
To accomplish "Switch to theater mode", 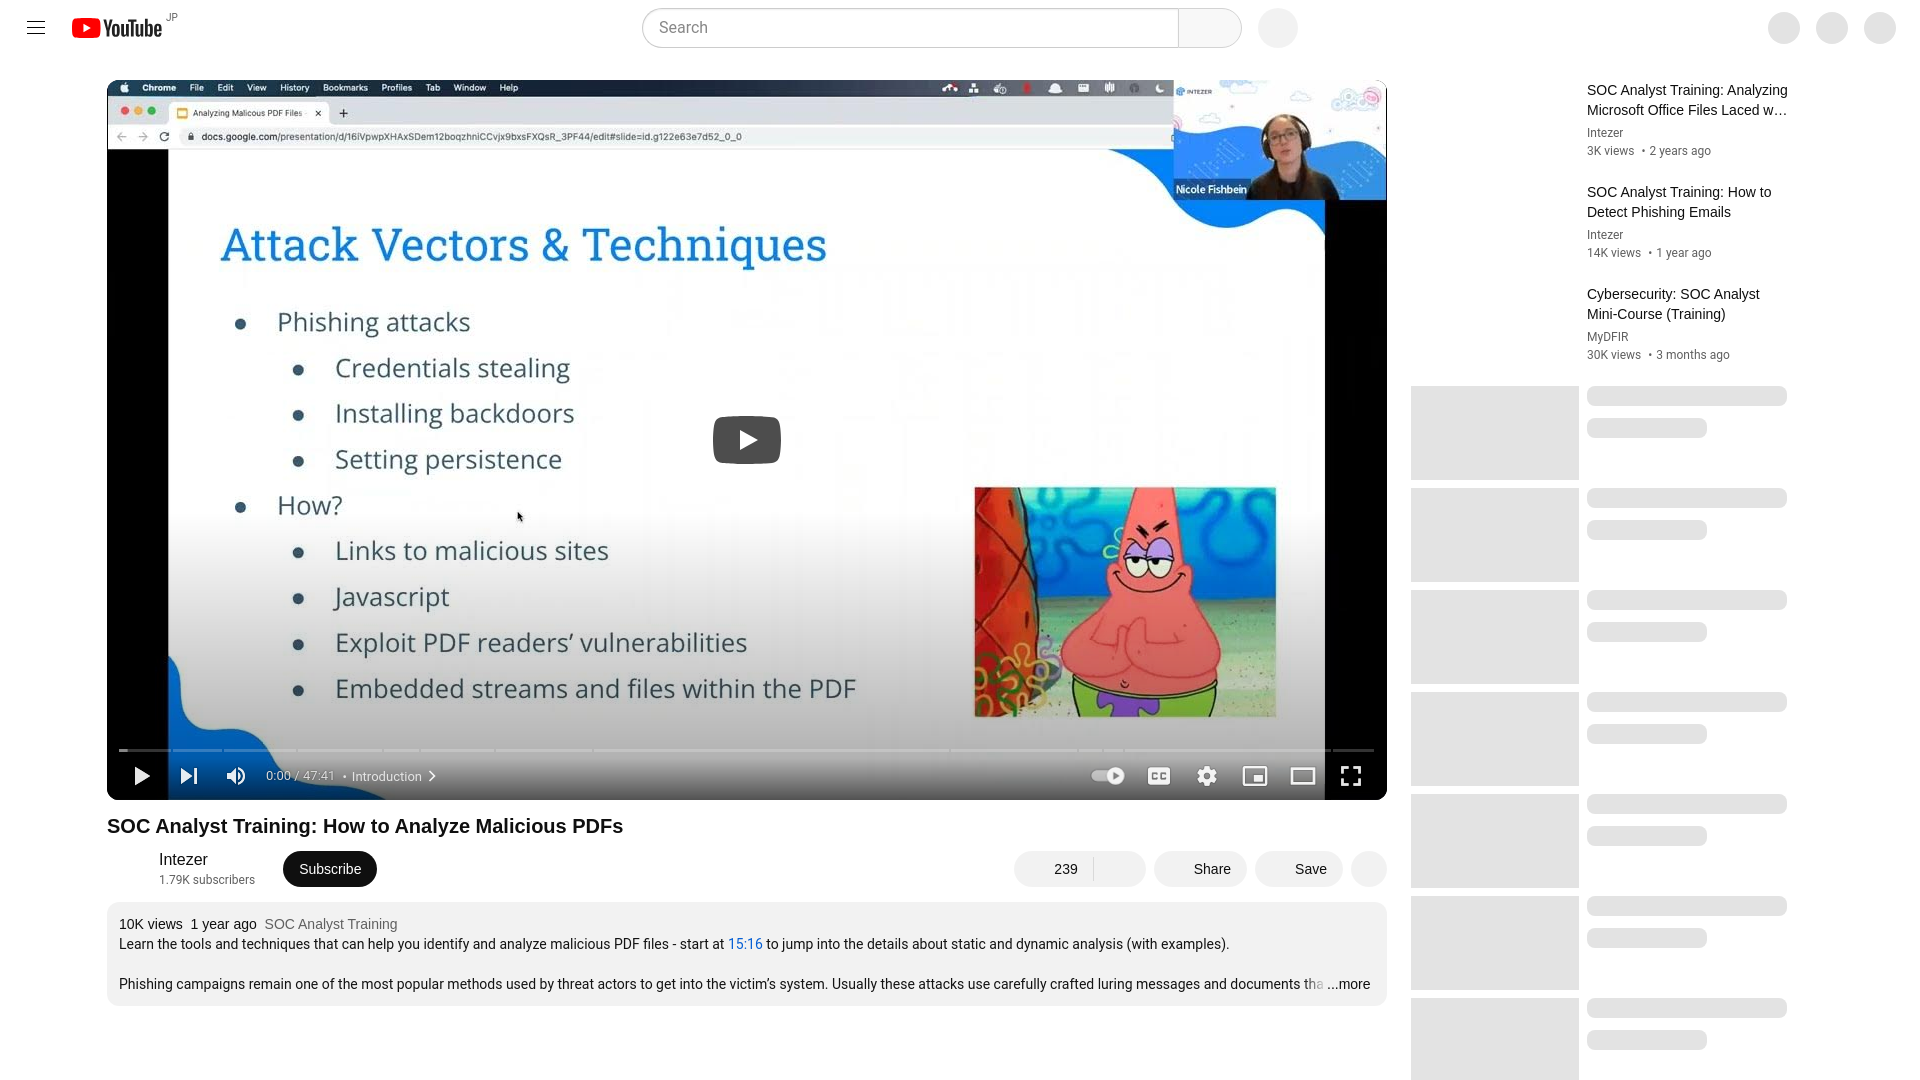I will 1303,776.
